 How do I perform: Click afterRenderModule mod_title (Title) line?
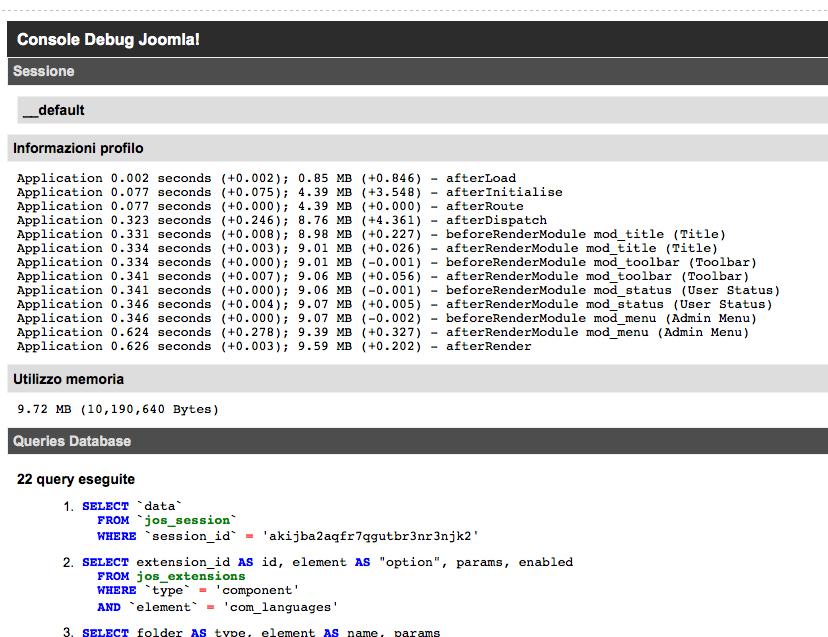pyautogui.click(x=367, y=248)
